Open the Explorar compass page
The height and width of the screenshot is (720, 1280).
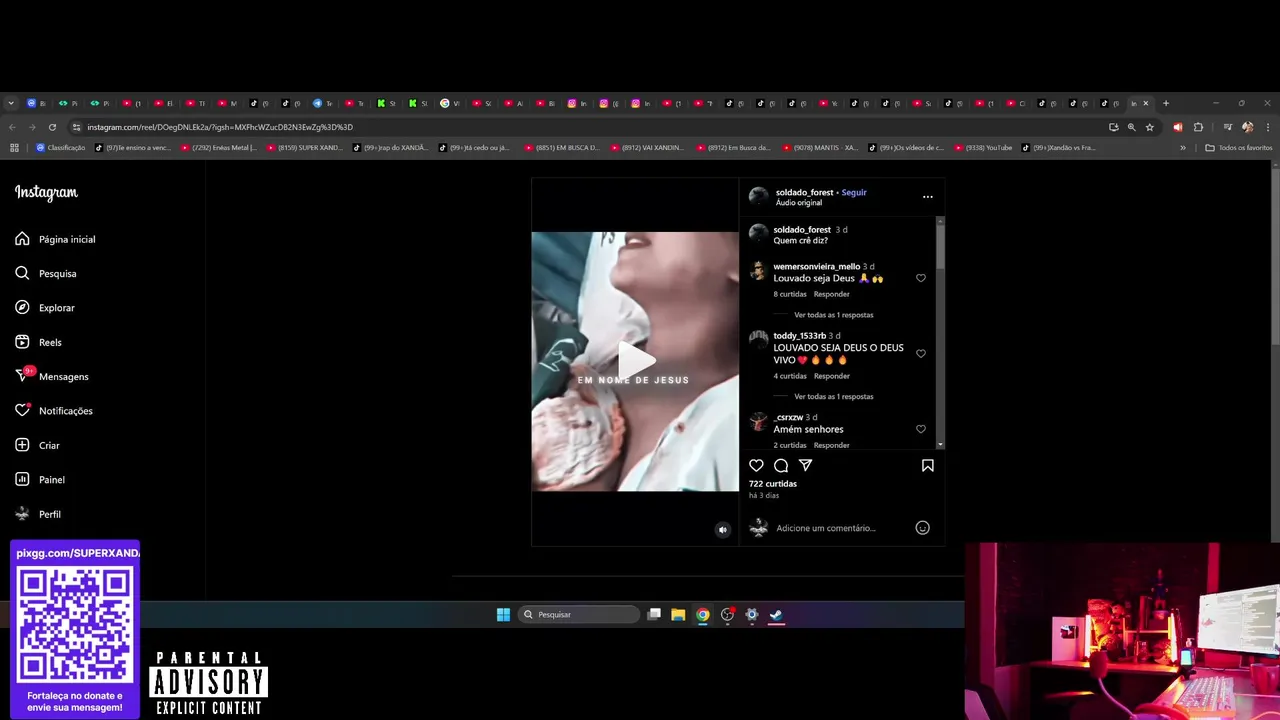(45, 308)
